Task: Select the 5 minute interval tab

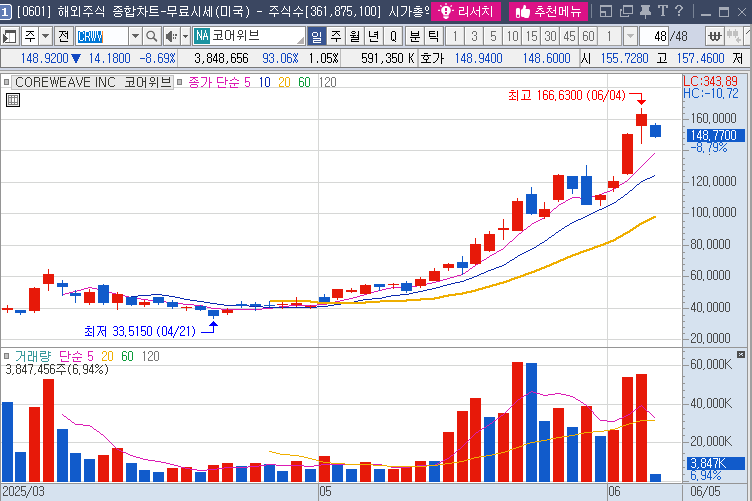Action: [x=492, y=36]
